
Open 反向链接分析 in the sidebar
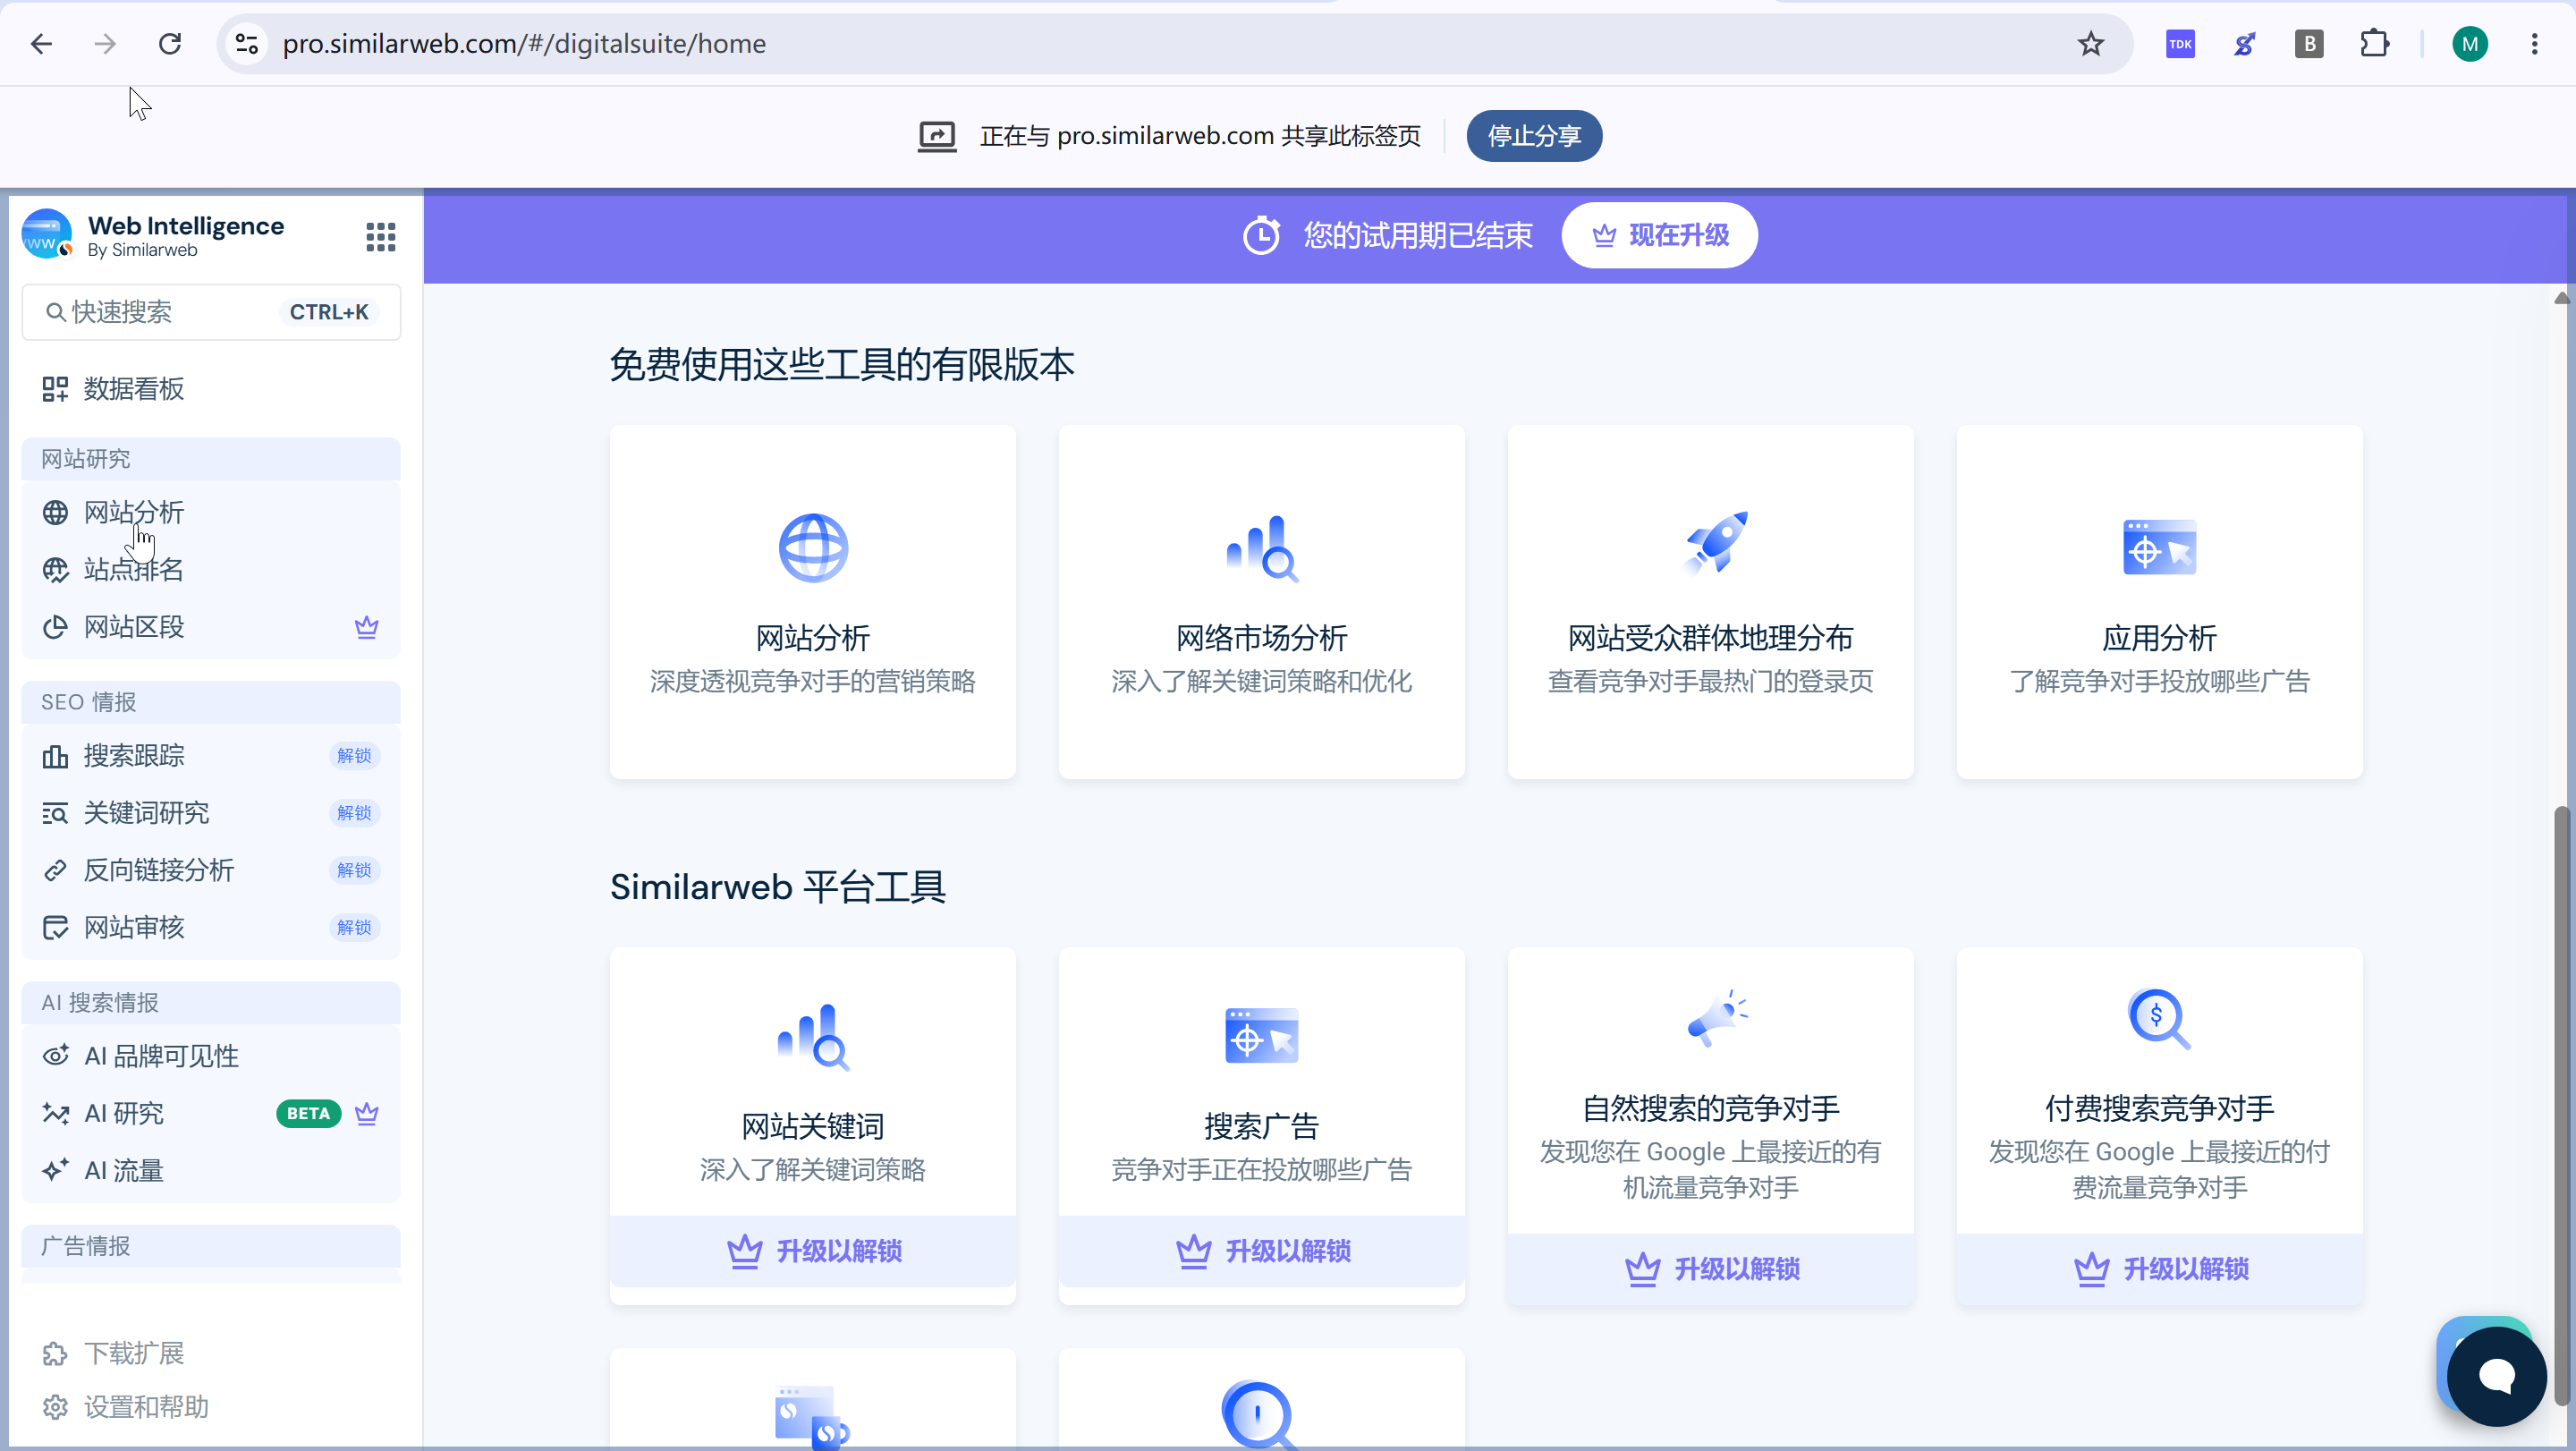211,870
